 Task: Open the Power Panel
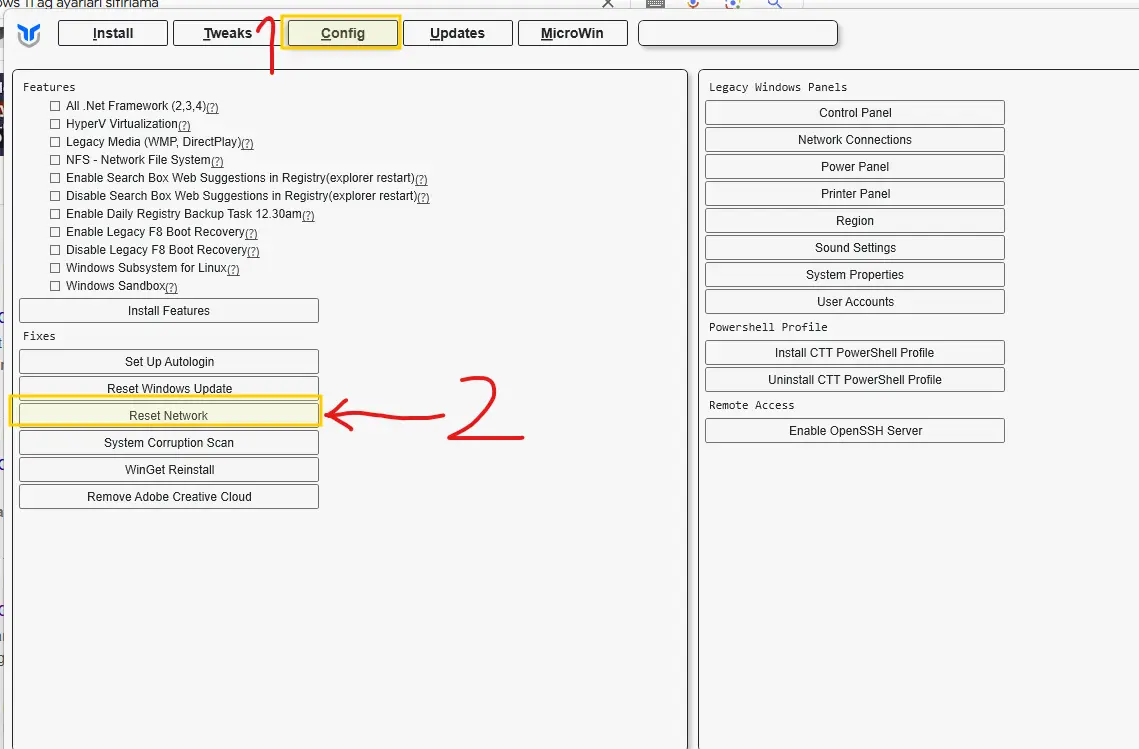pyautogui.click(x=855, y=166)
